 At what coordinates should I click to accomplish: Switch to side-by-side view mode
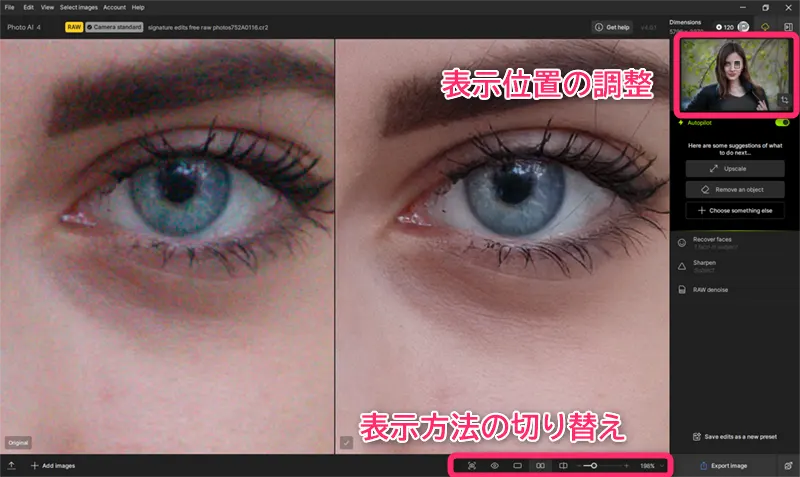(540, 466)
